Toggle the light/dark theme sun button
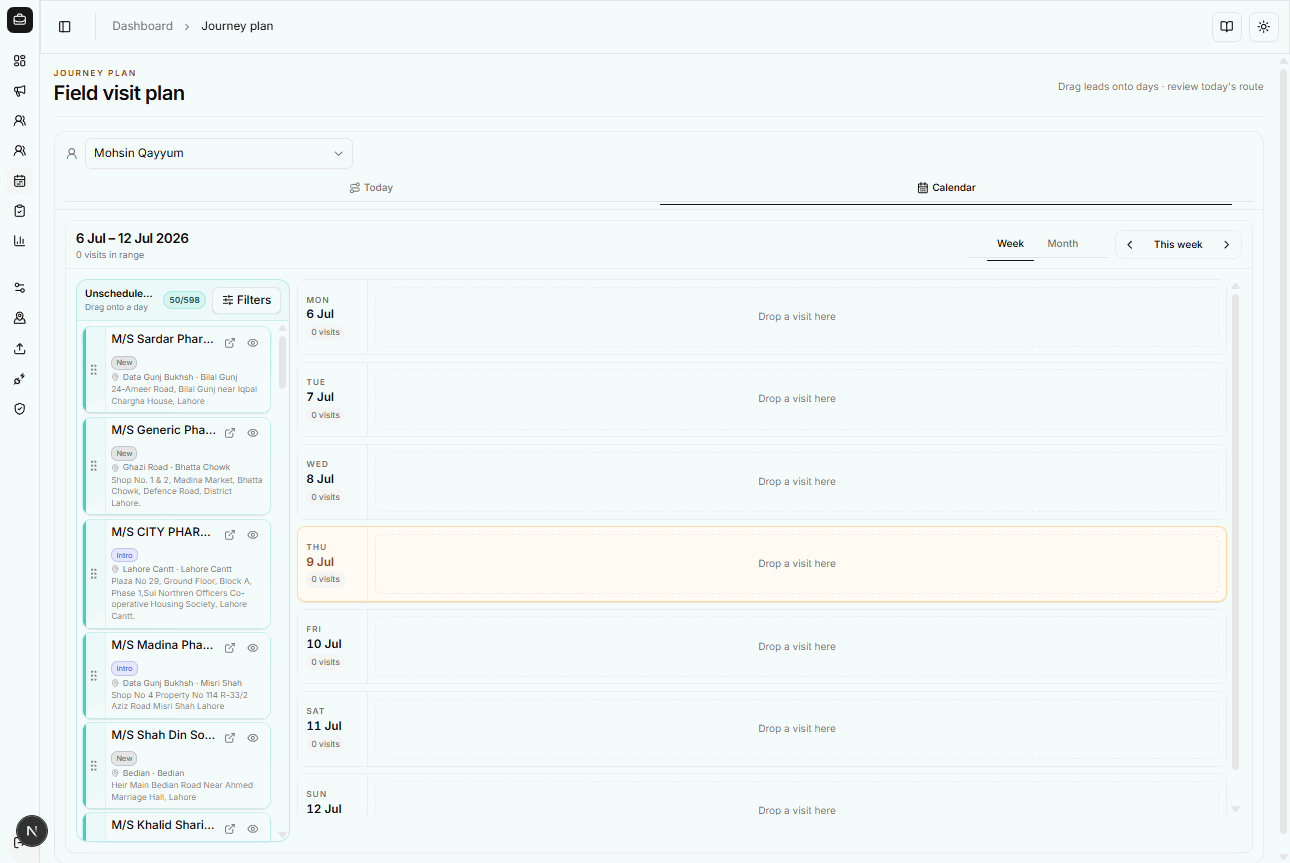This screenshot has height=863, width=1290. 1264,27
